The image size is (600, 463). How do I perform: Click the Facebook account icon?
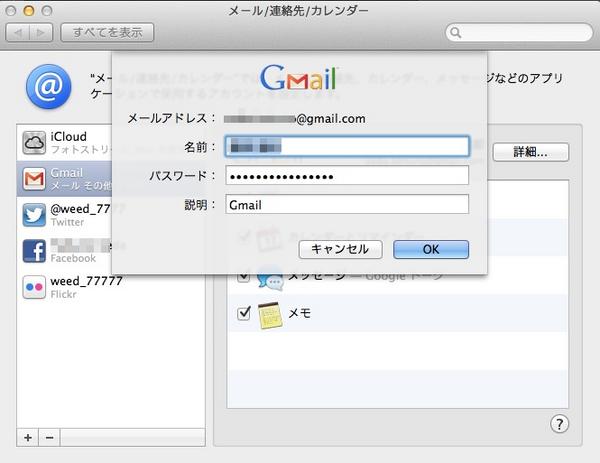click(34, 251)
